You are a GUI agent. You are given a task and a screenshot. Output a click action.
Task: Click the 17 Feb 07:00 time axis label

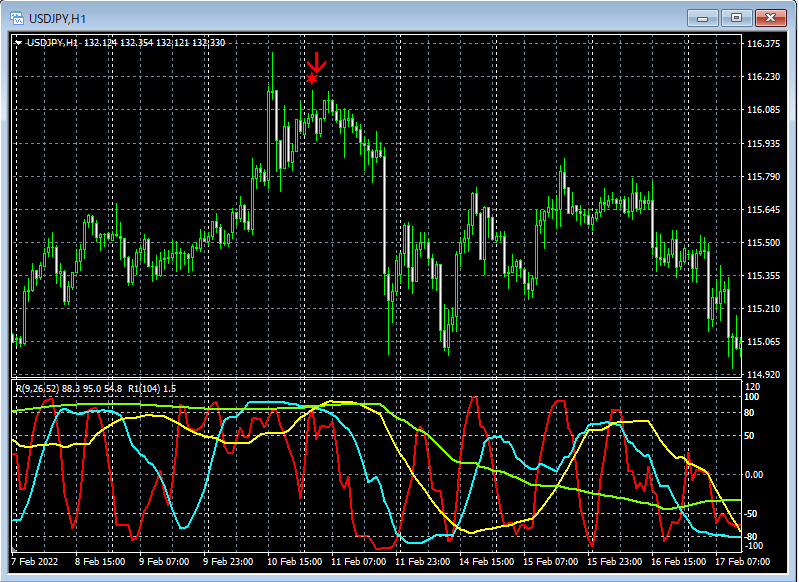coord(742,562)
